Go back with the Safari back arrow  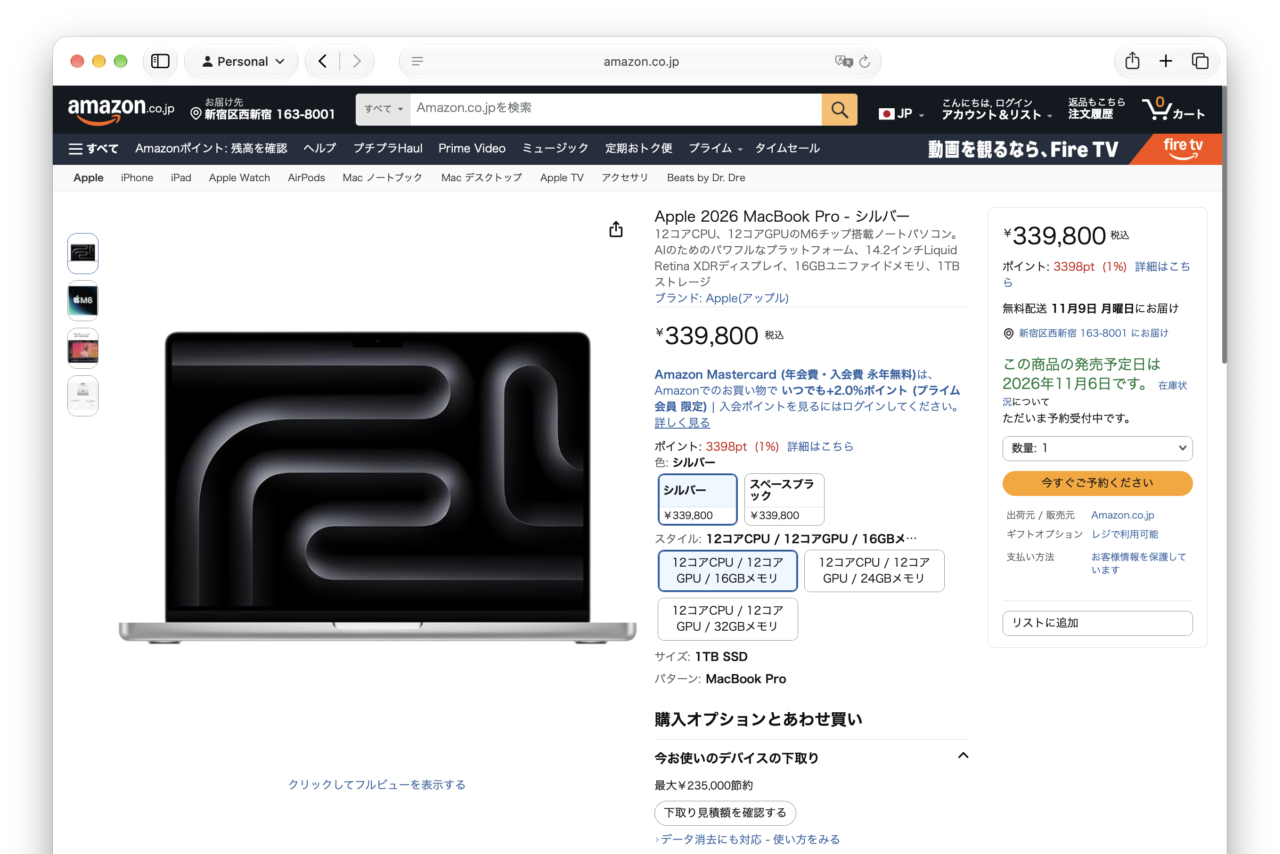(322, 61)
